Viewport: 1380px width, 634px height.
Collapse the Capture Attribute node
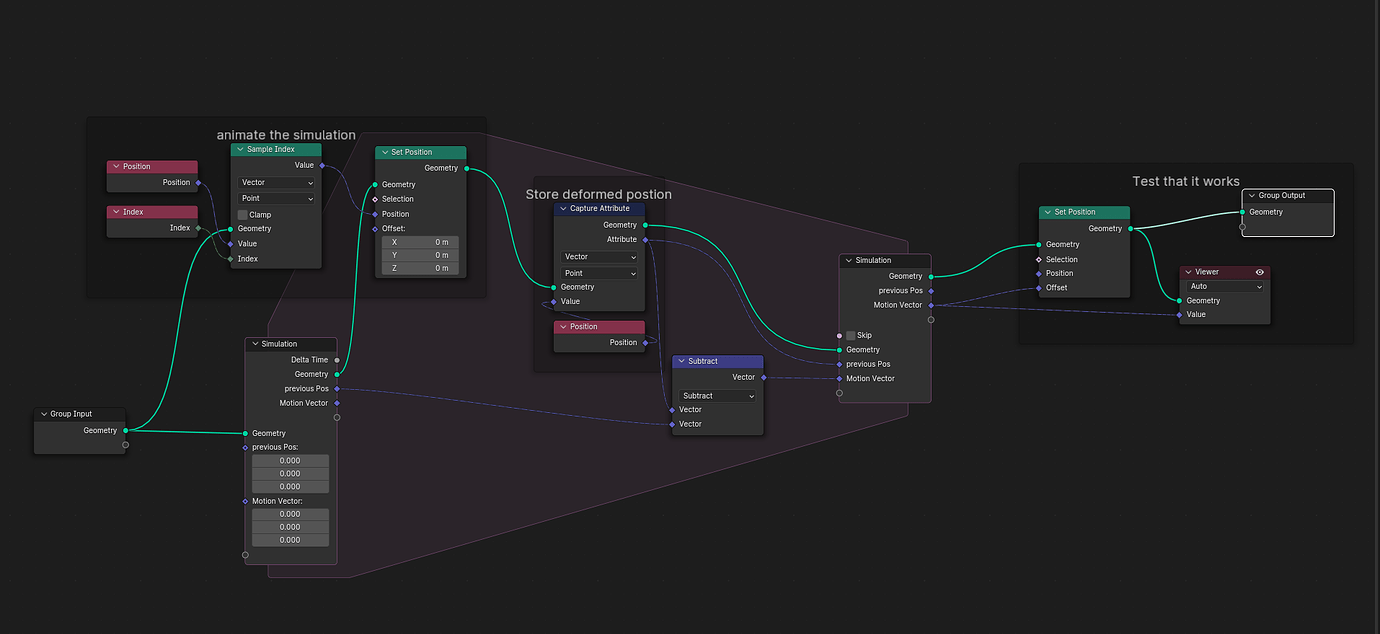point(563,209)
